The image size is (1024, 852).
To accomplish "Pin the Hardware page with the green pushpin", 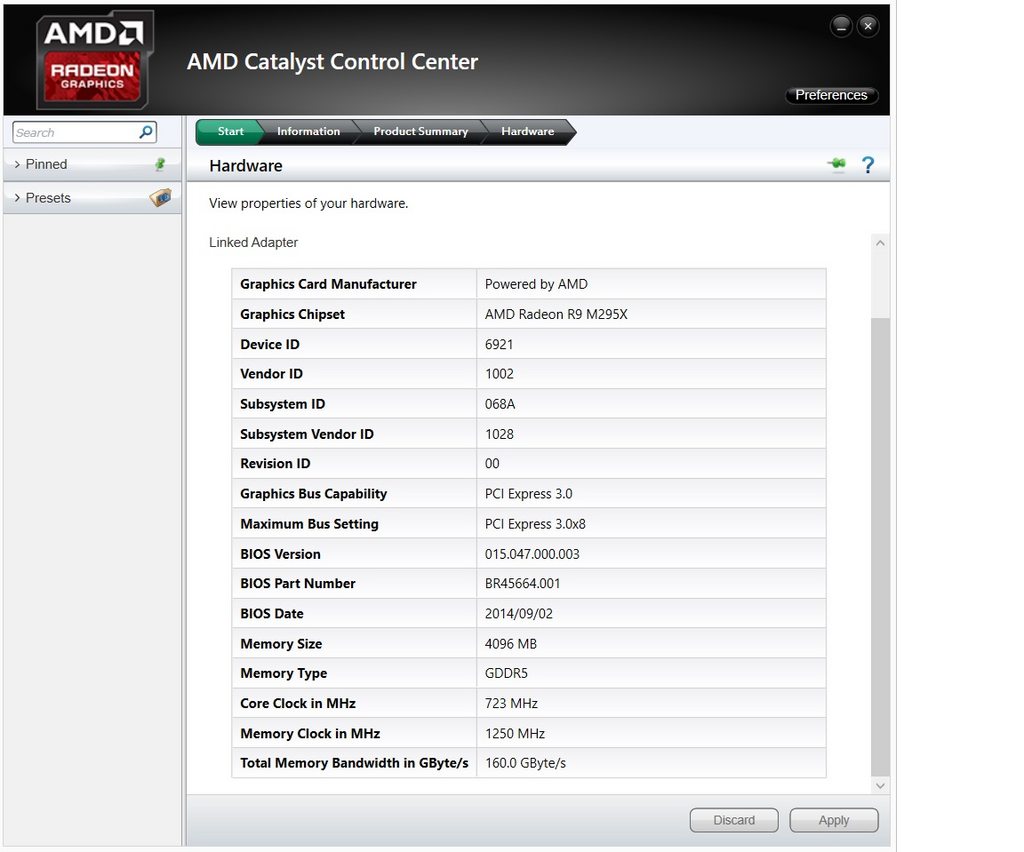I will (836, 164).
